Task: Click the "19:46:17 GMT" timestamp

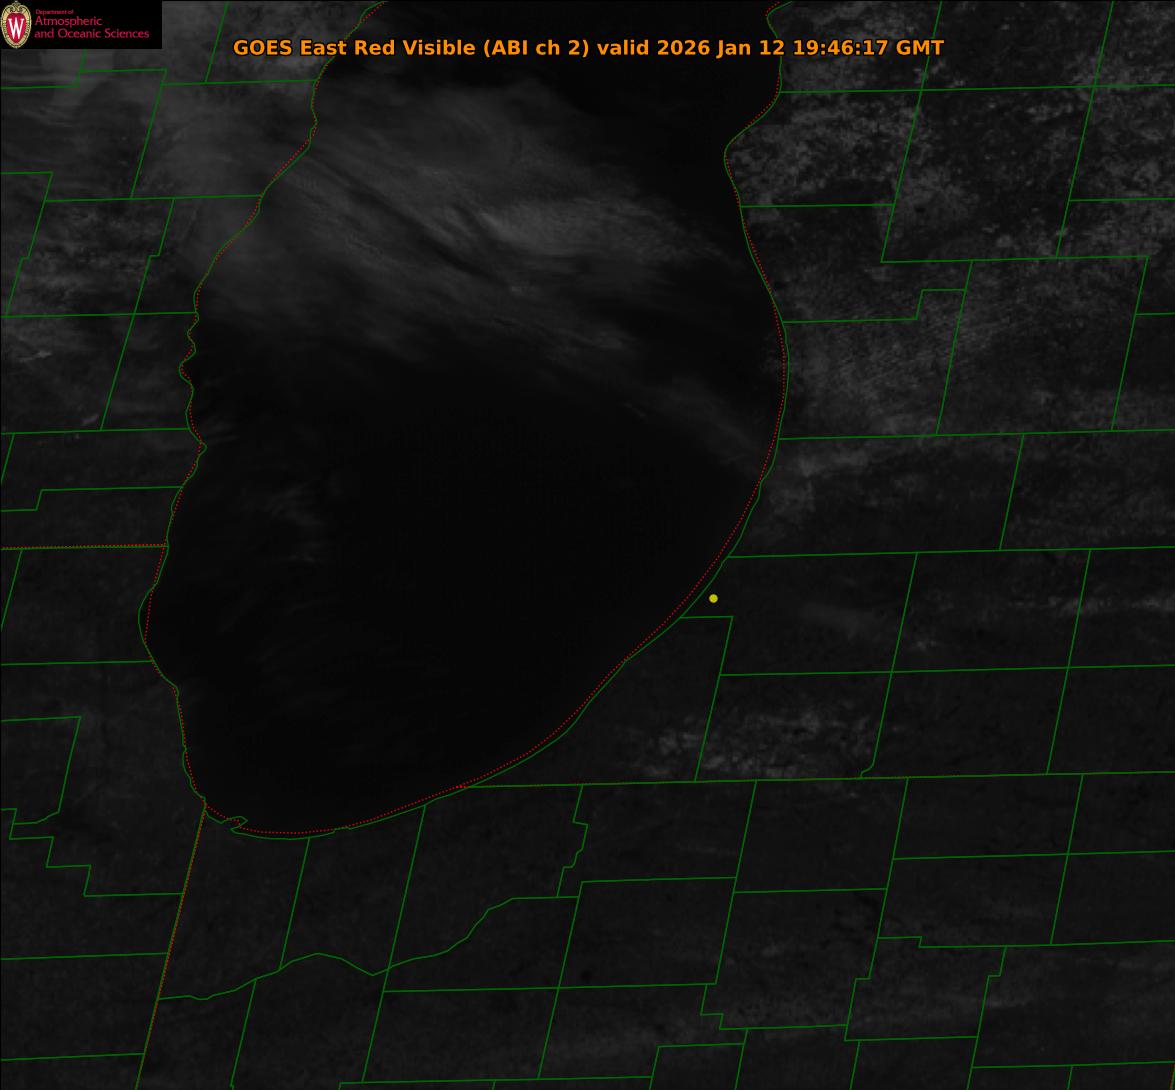Action: pyautogui.click(x=867, y=47)
